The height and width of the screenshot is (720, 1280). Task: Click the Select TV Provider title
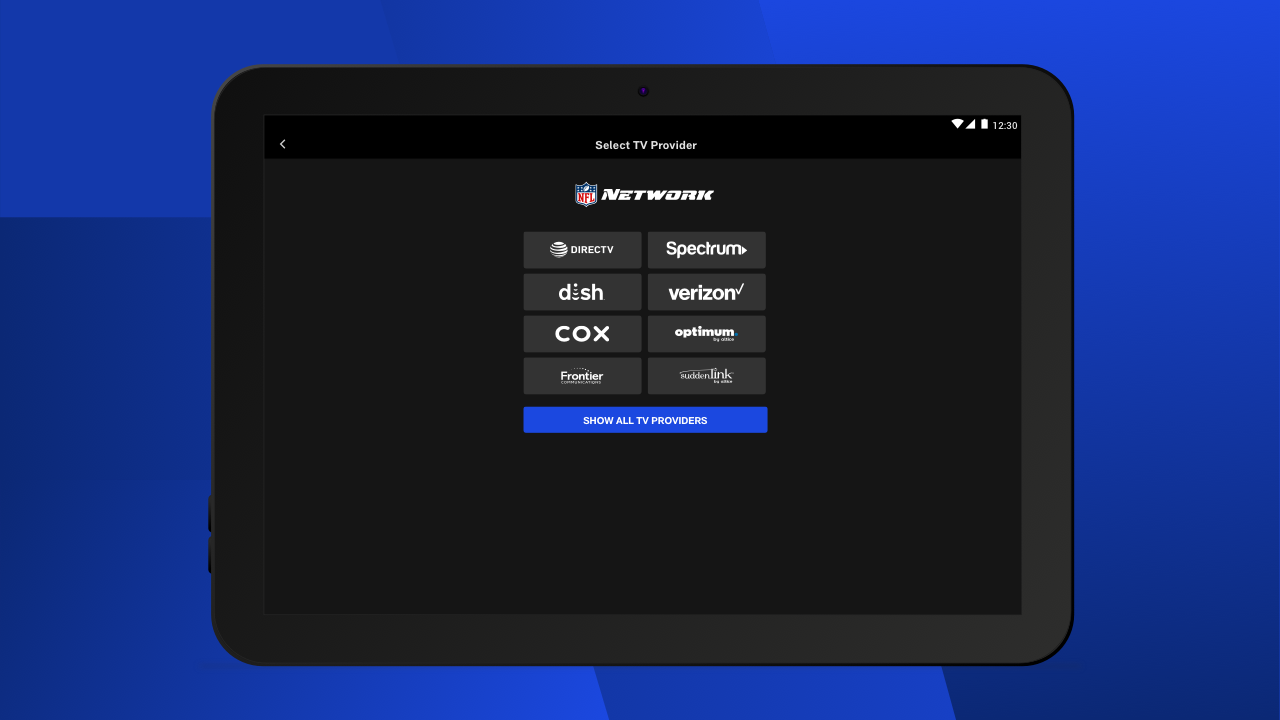[x=646, y=145]
